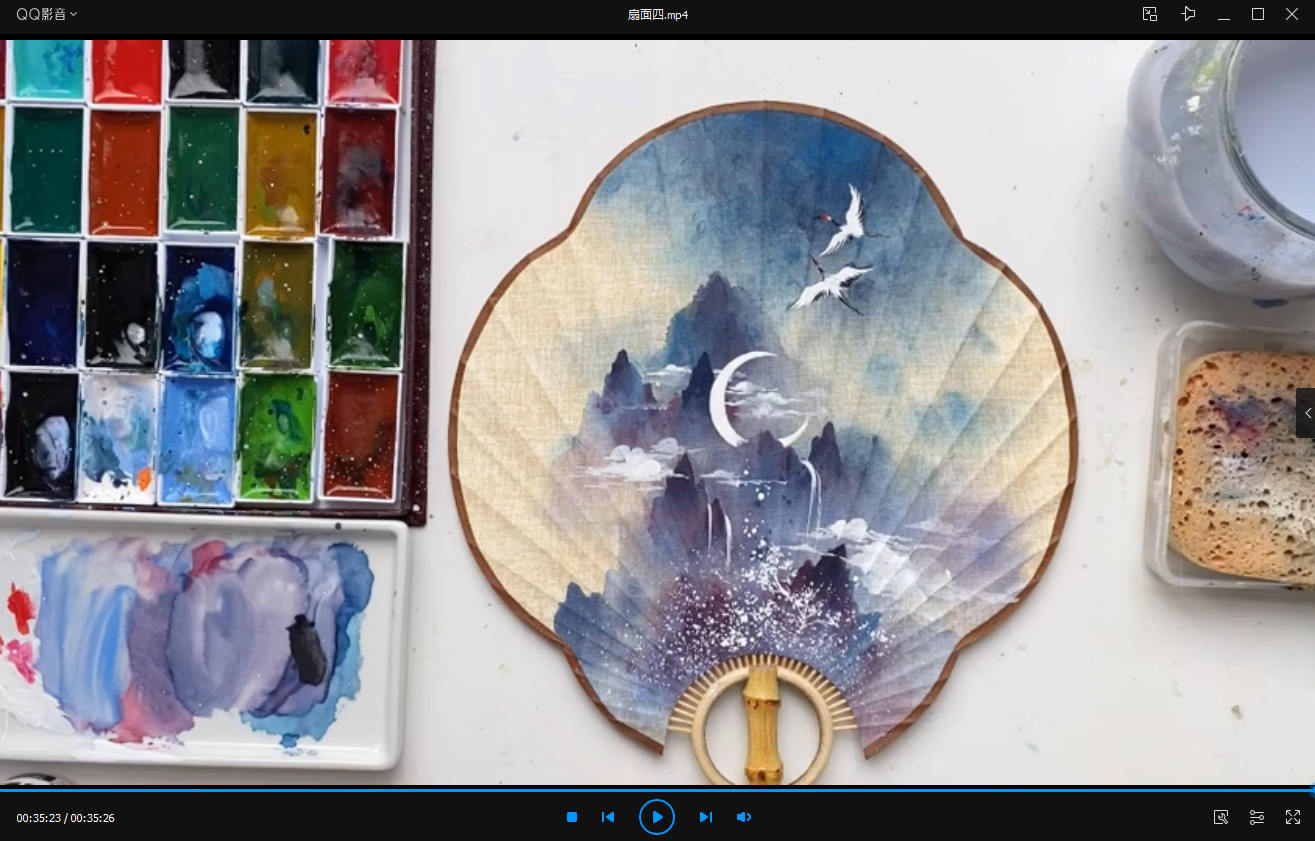Pin the player window on top
The image size is (1315, 841).
click(1187, 14)
